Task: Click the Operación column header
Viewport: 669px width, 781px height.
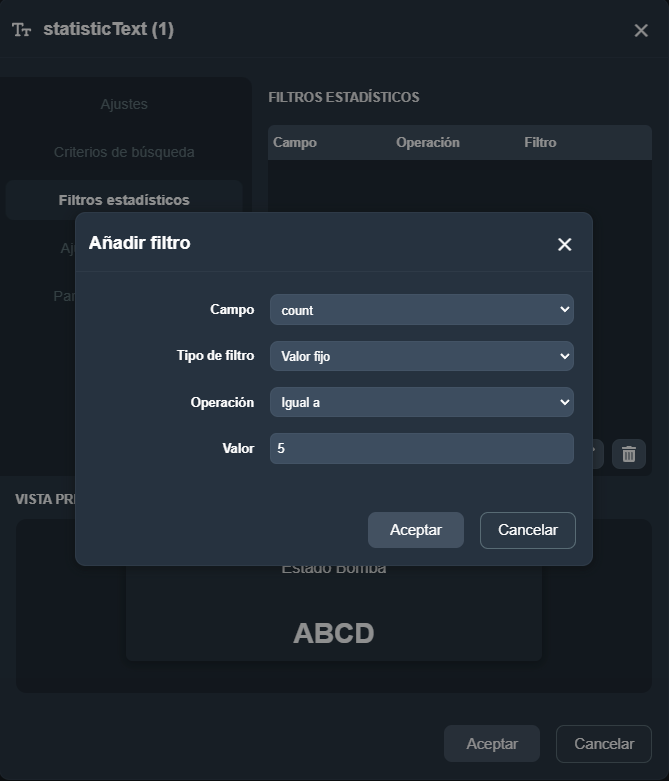Action: (427, 142)
